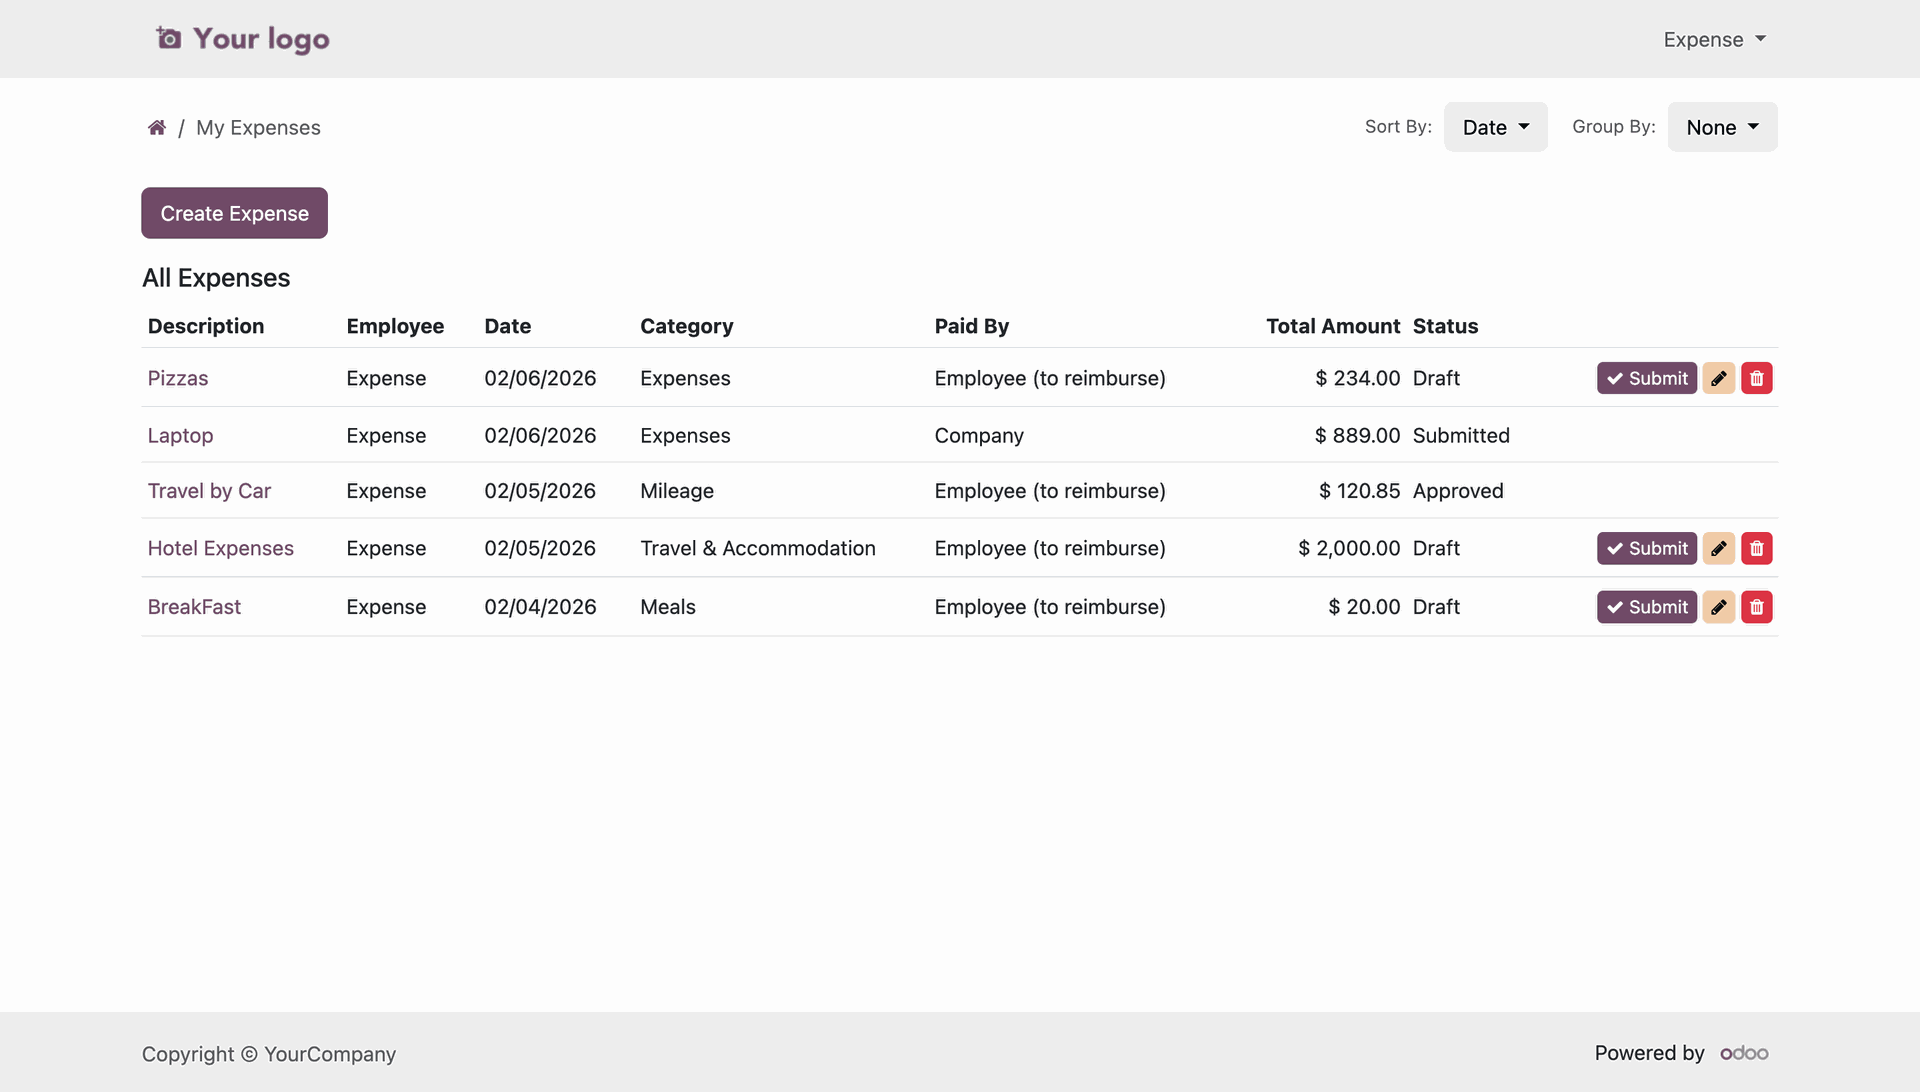Click the Description column header
The image size is (1920, 1092).
[x=206, y=326]
